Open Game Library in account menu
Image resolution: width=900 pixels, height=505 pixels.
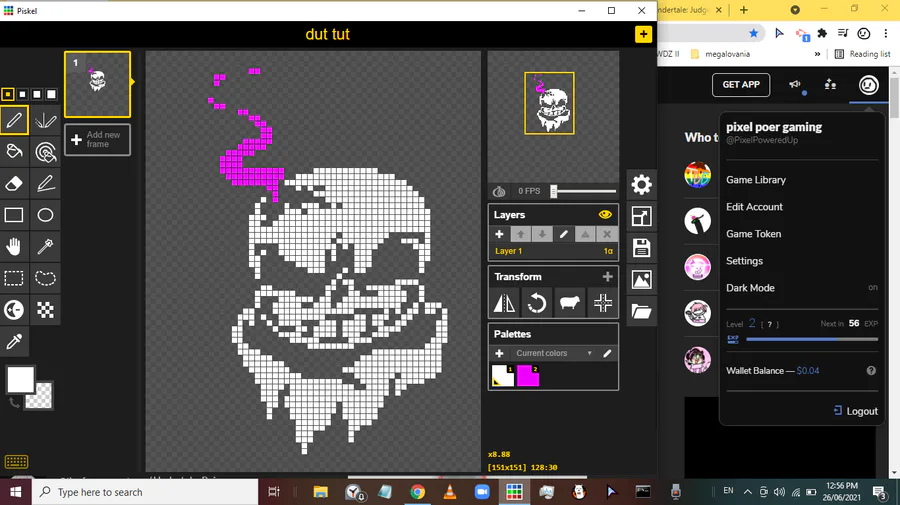click(x=756, y=180)
